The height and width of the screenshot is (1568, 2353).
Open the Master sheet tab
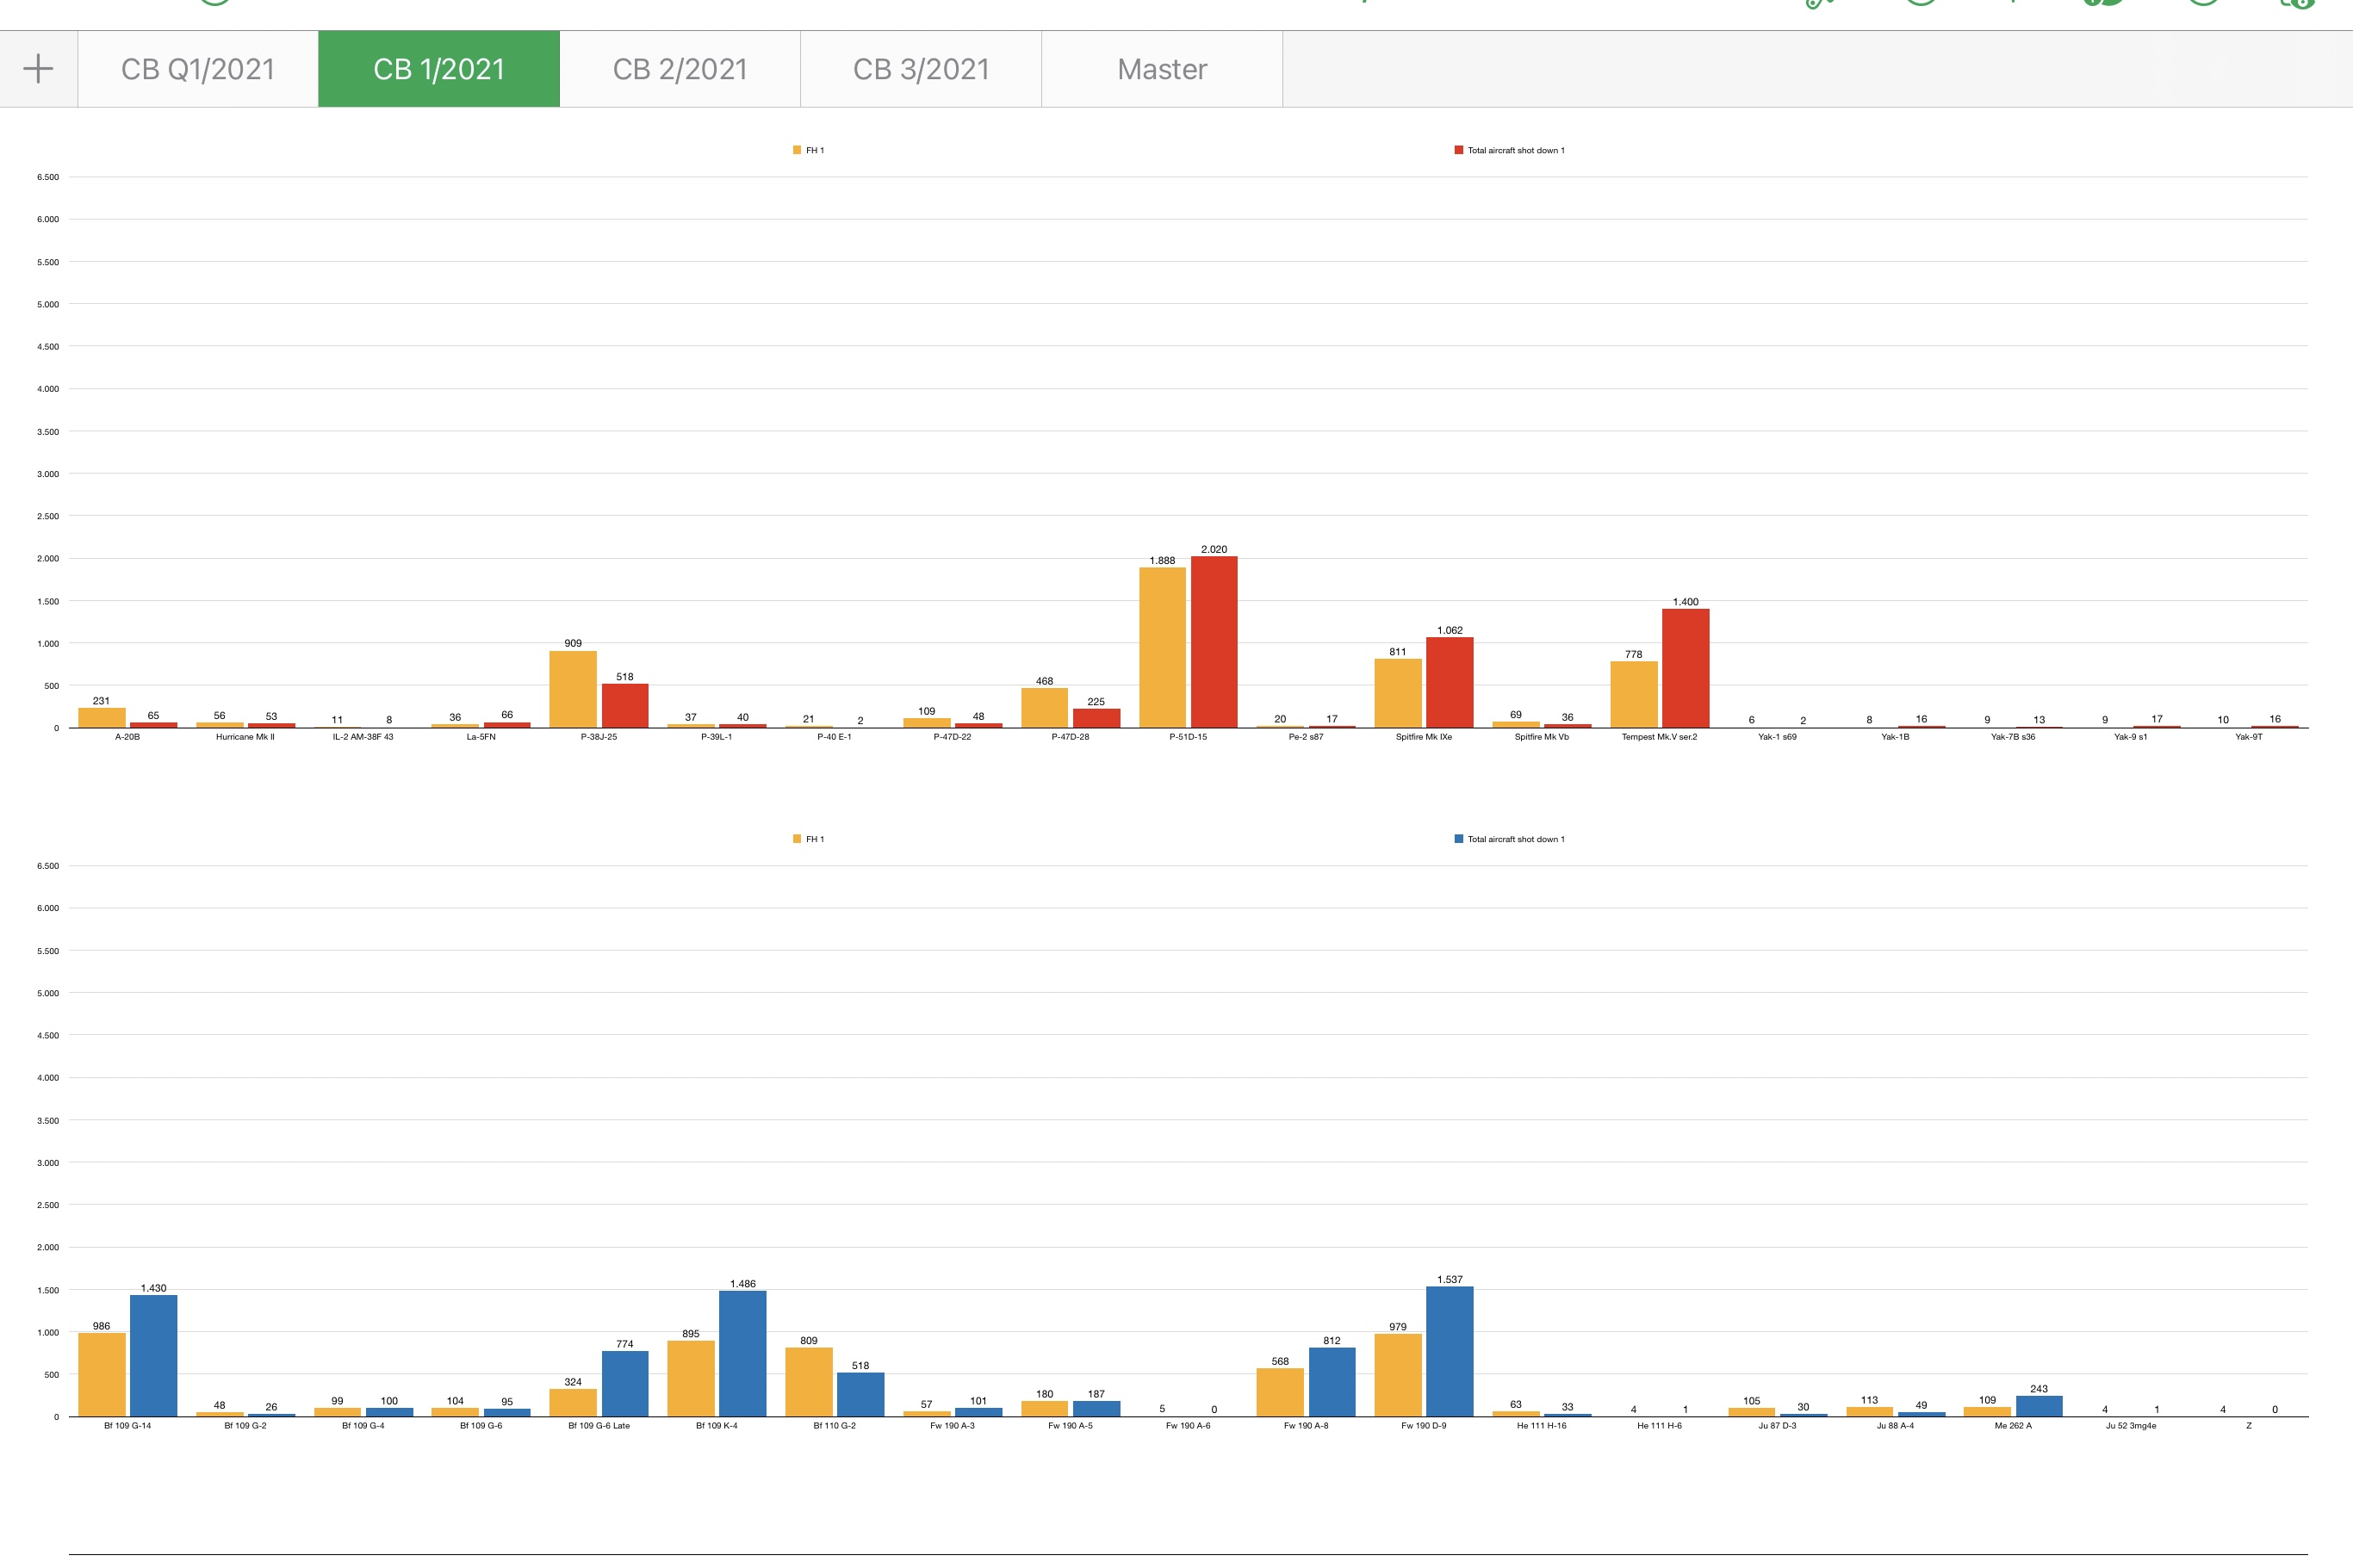[x=1162, y=69]
